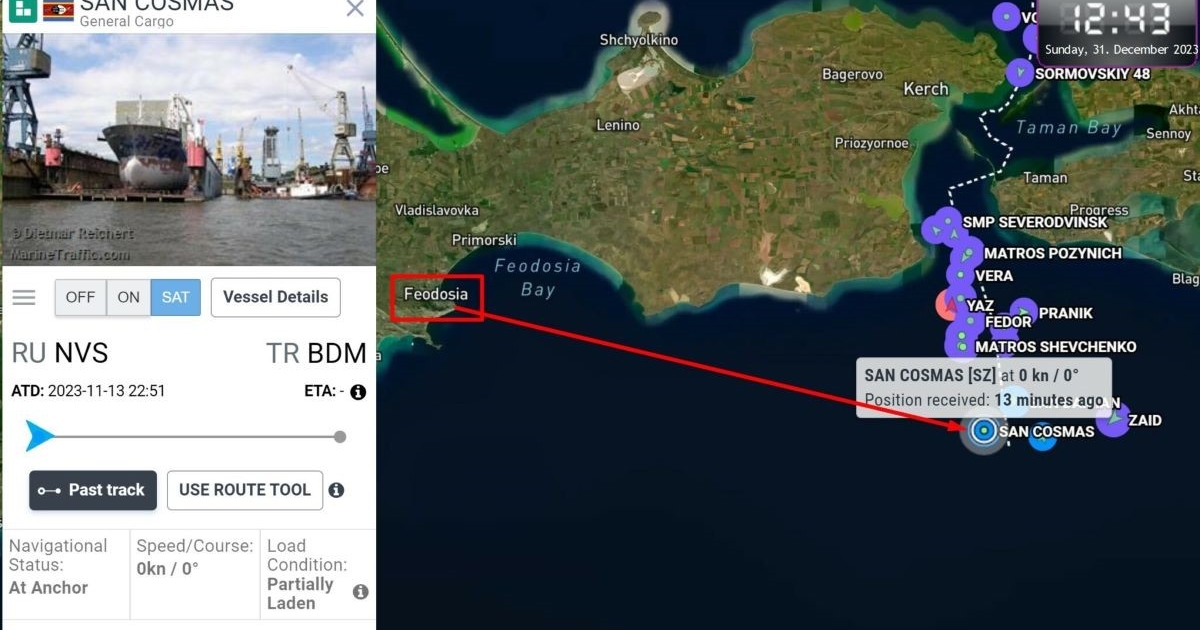The width and height of the screenshot is (1200, 630).
Task: Close the SAN COSMAS vessel panel
Action: click(355, 9)
